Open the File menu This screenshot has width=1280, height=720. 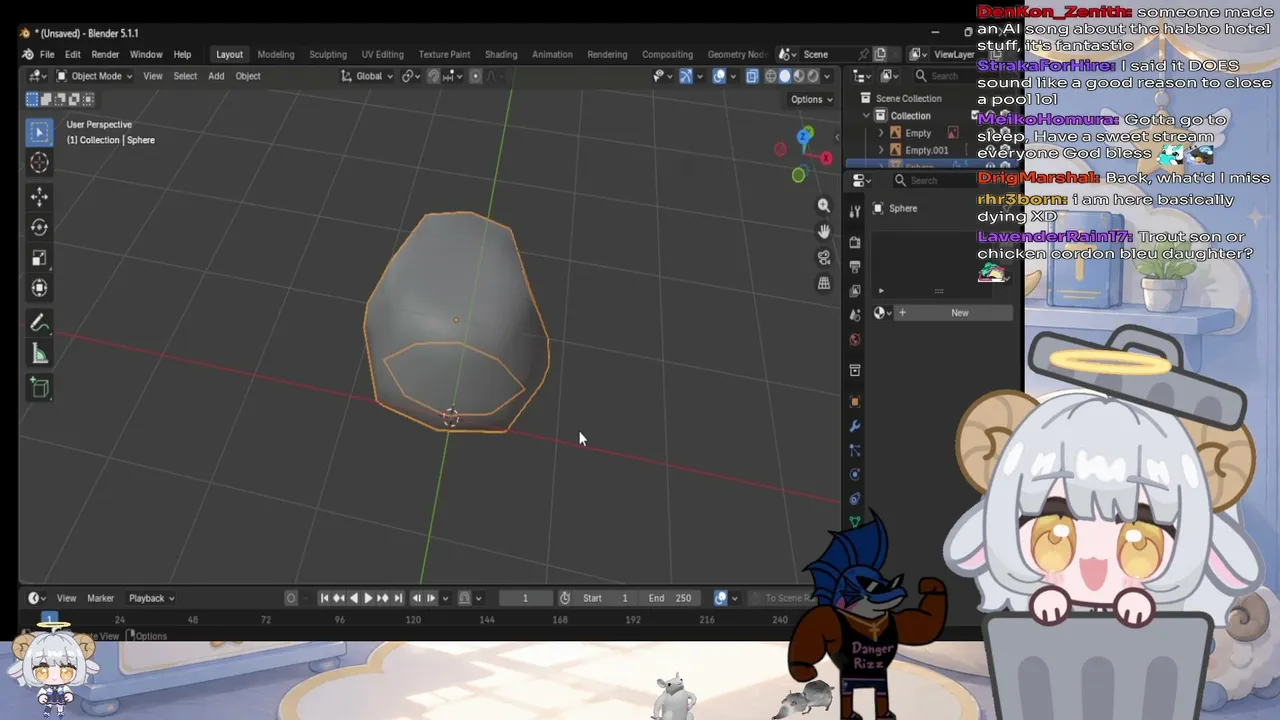(47, 54)
